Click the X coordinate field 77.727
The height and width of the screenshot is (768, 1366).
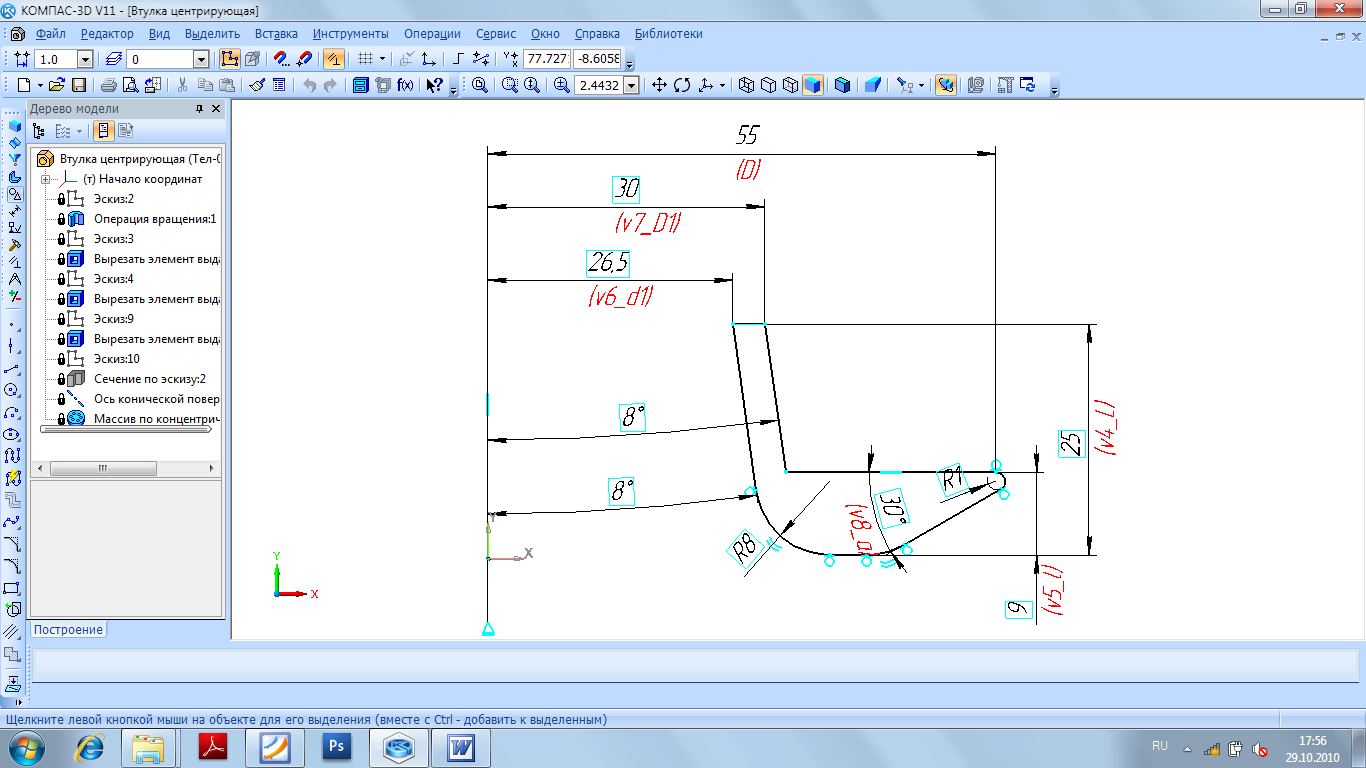(546, 59)
